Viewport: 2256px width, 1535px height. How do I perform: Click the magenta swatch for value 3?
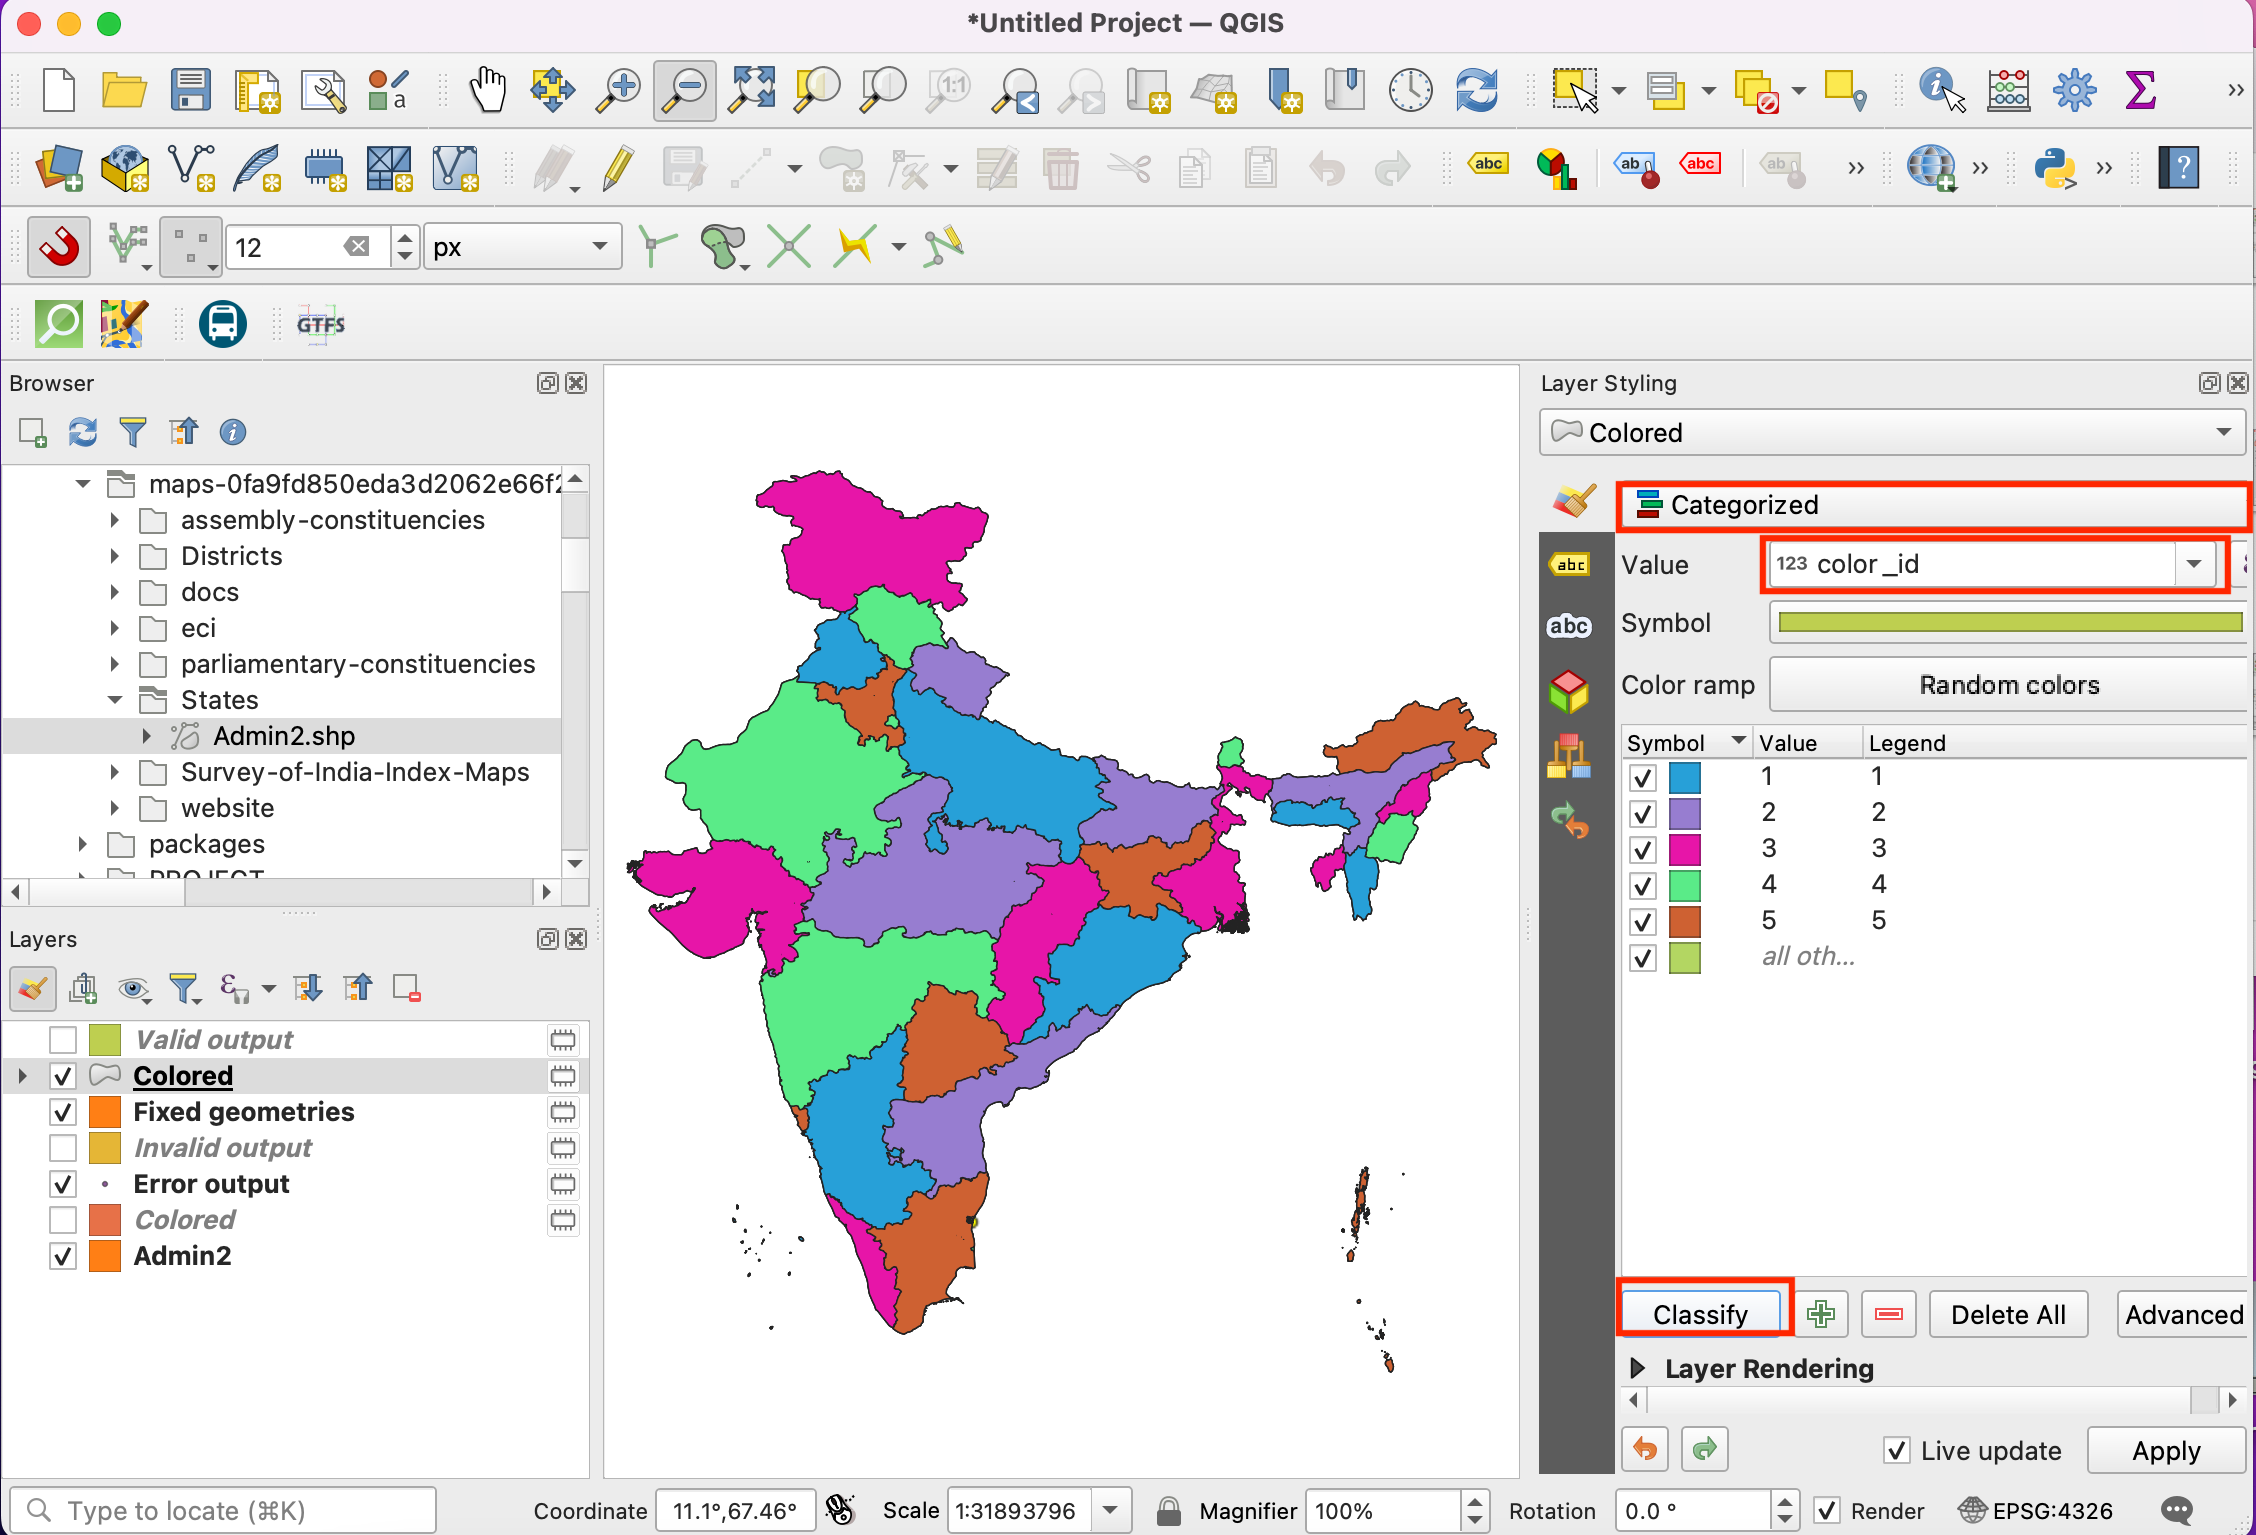pos(1685,849)
